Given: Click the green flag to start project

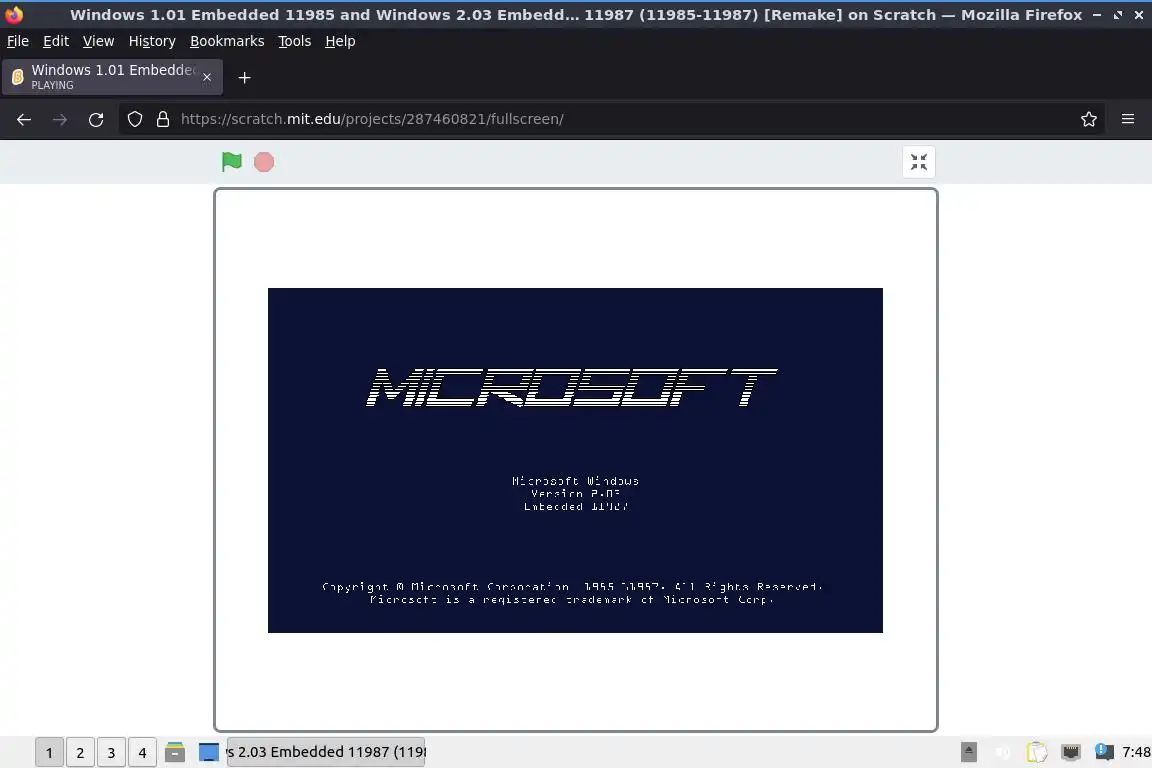Looking at the screenshot, I should pyautogui.click(x=231, y=162).
